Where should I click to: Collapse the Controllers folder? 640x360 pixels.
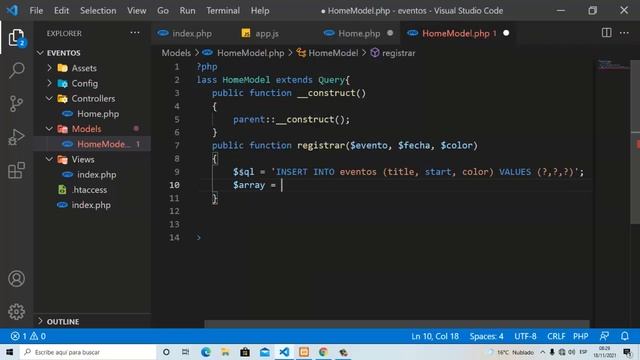click(49, 98)
